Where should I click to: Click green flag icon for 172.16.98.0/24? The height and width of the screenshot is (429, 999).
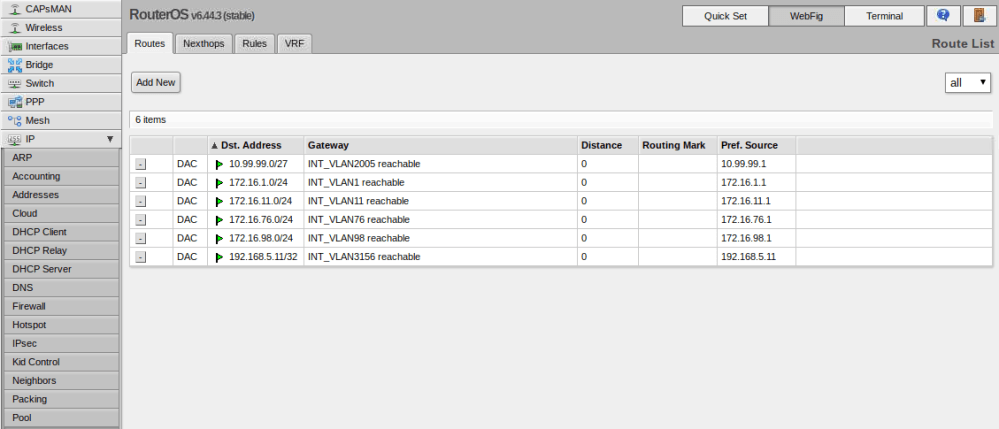pyautogui.click(x=219, y=238)
